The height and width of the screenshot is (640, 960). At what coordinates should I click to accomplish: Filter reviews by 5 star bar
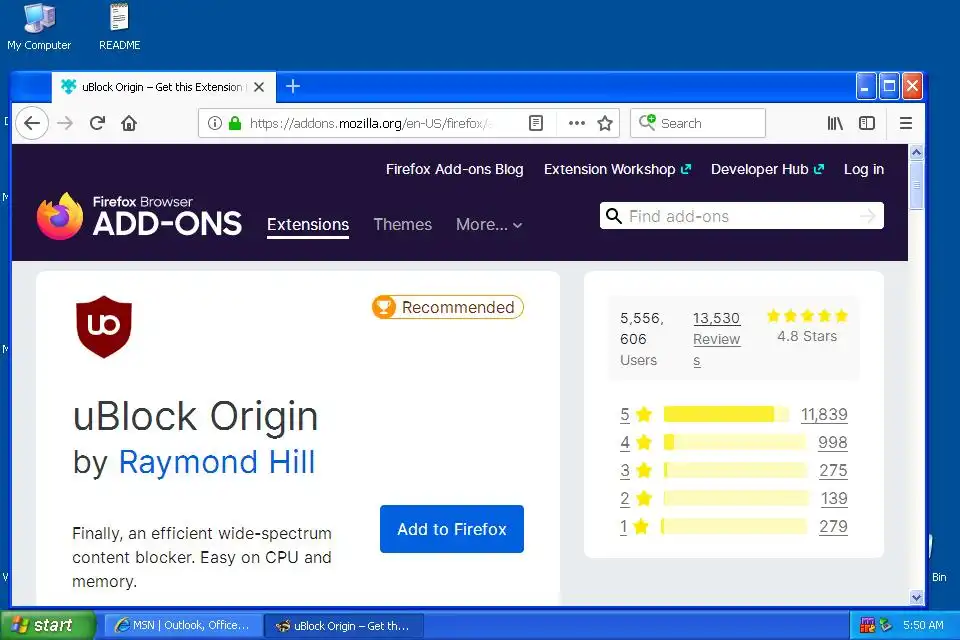[726, 414]
